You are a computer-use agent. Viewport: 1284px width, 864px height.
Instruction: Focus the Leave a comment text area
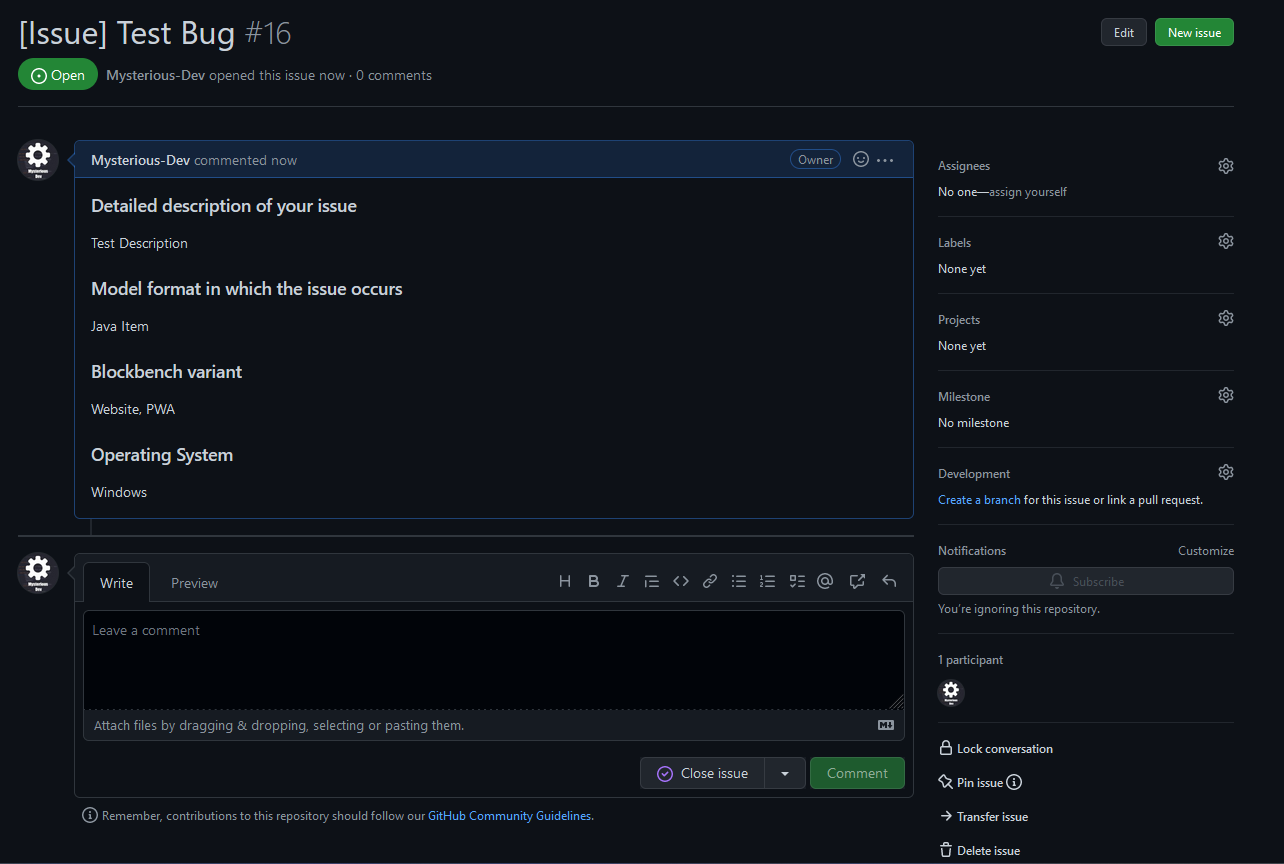click(x=494, y=661)
